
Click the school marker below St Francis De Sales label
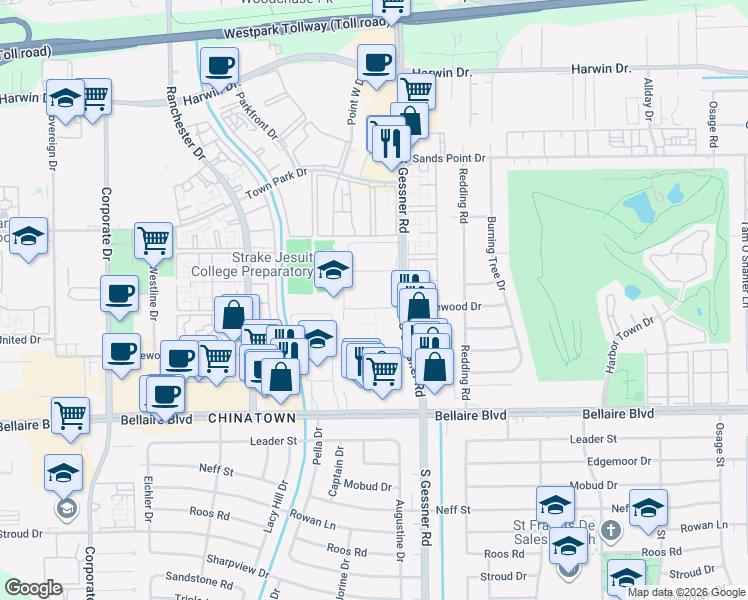coord(568,547)
